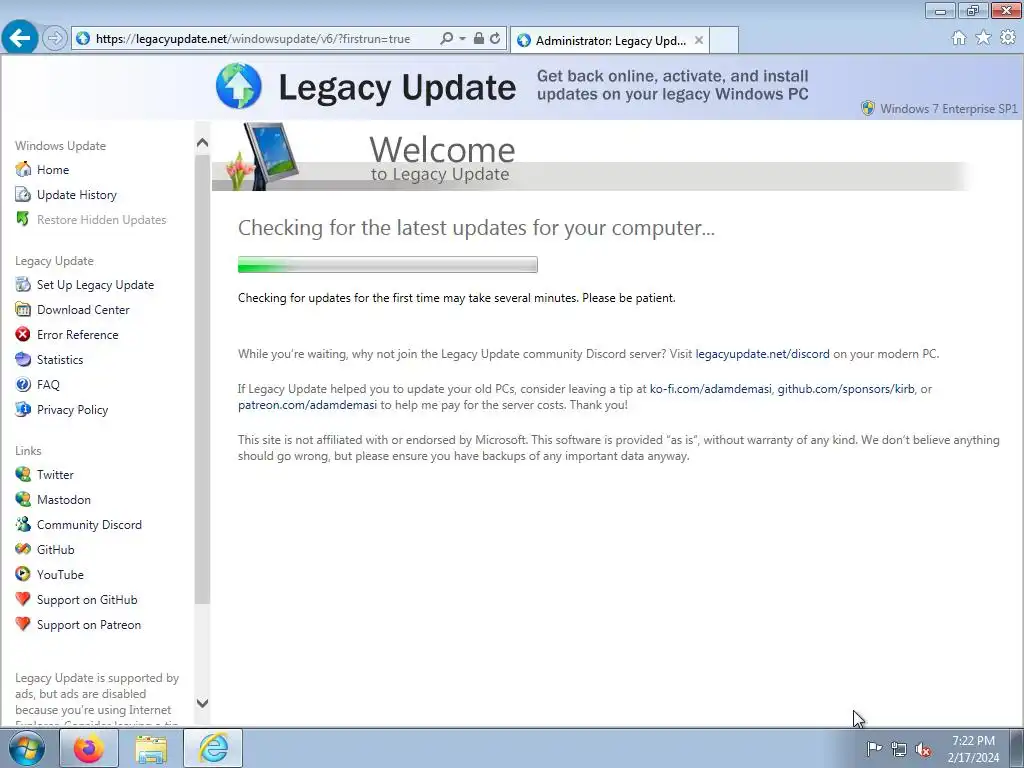Click the Mastodon globe icon
The height and width of the screenshot is (768, 1024).
coord(23,500)
